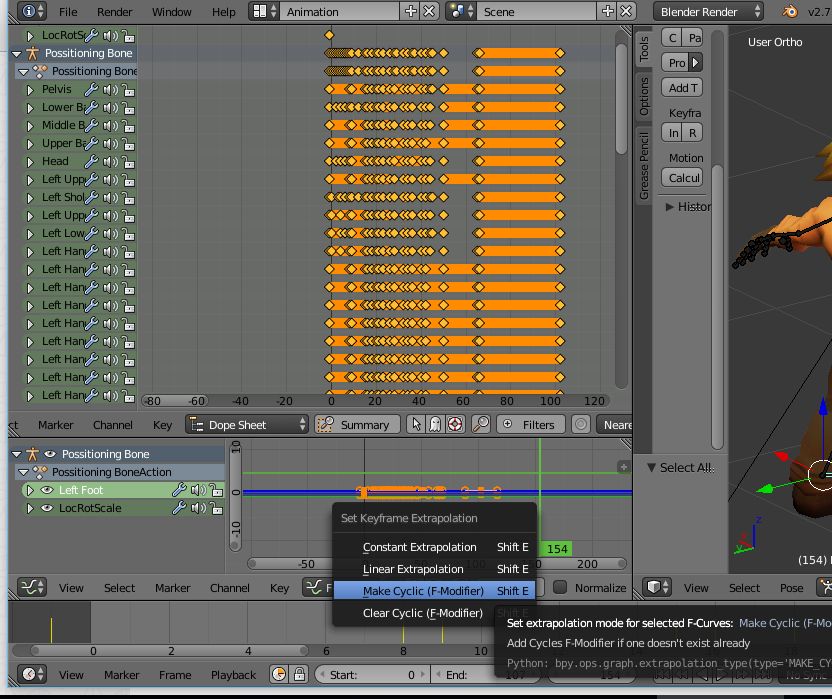Image resolution: width=832 pixels, height=699 pixels.
Task: Expand the Pelvis channel
Action: pos(30,90)
